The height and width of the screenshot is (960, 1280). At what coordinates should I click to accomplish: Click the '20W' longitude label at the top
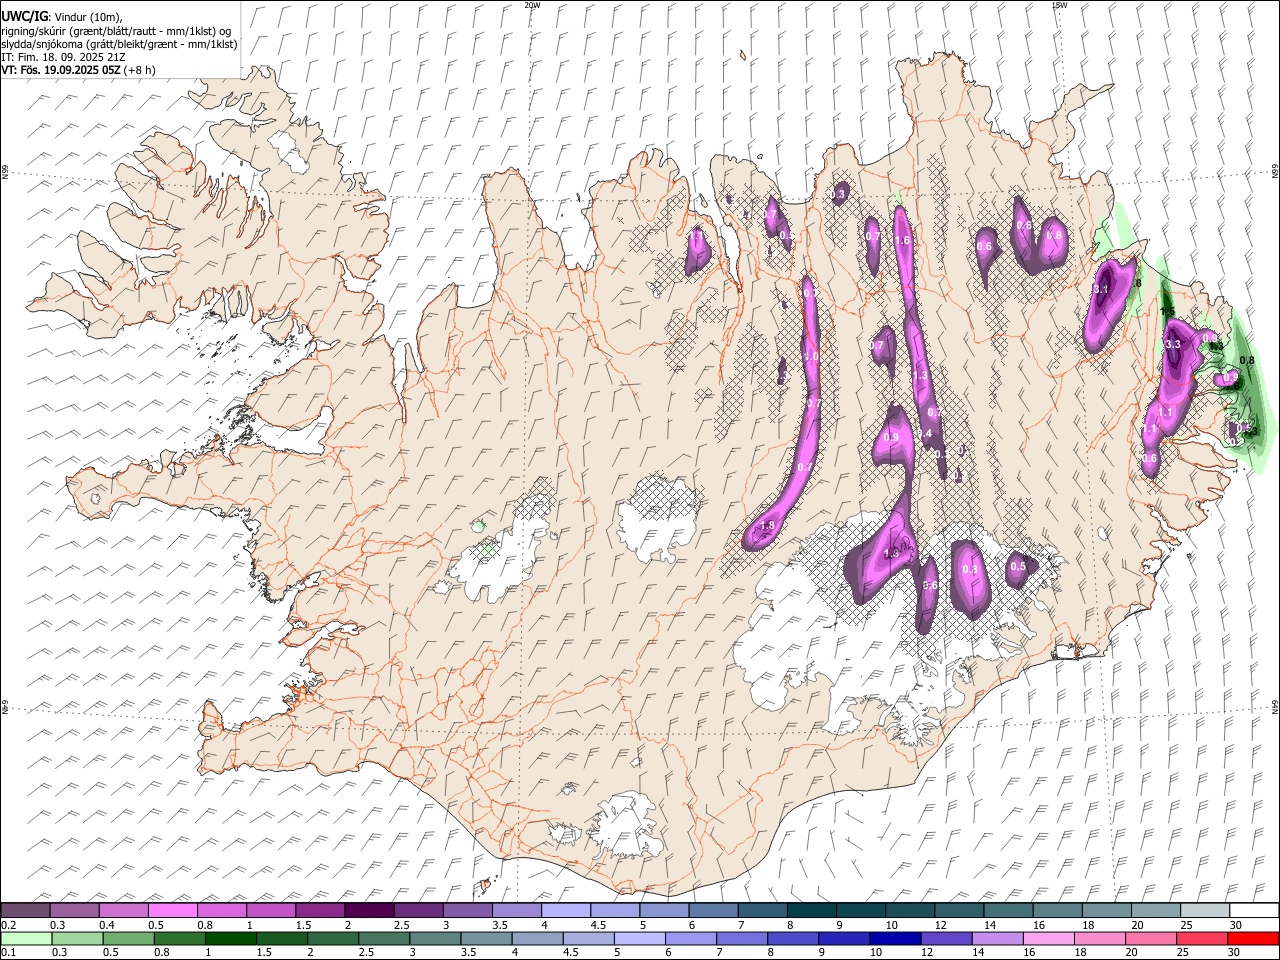click(x=532, y=4)
